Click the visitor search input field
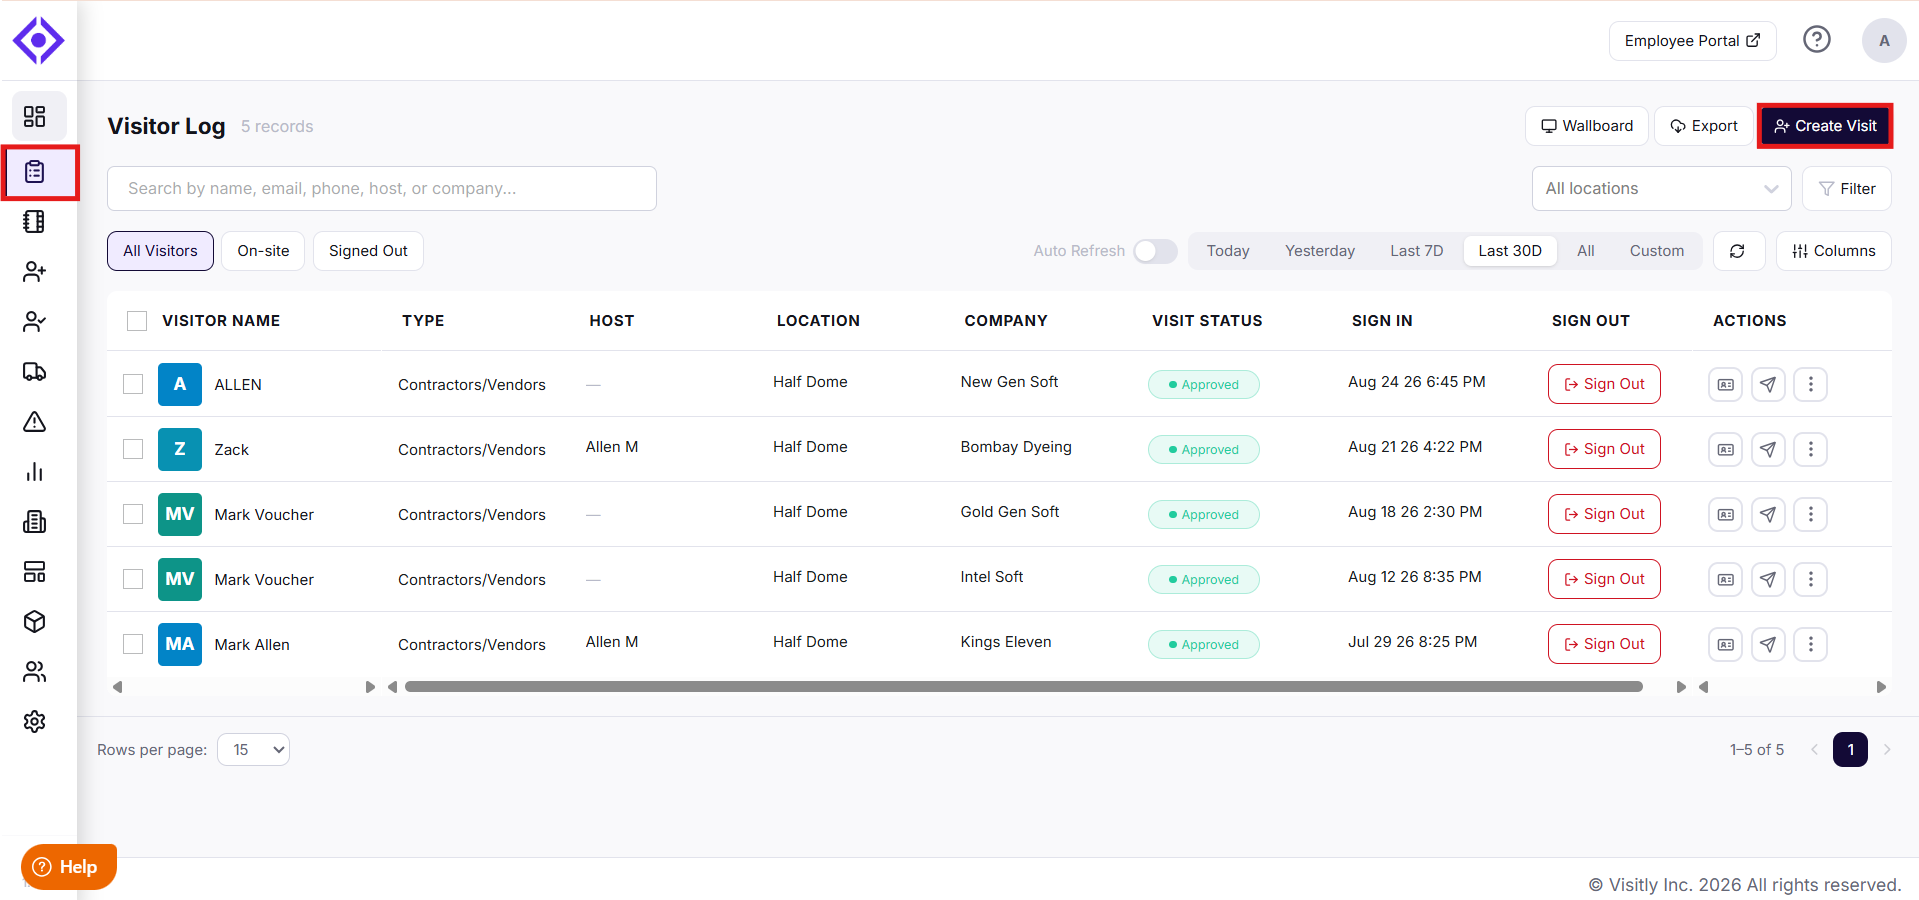1919x900 pixels. [x=382, y=189]
